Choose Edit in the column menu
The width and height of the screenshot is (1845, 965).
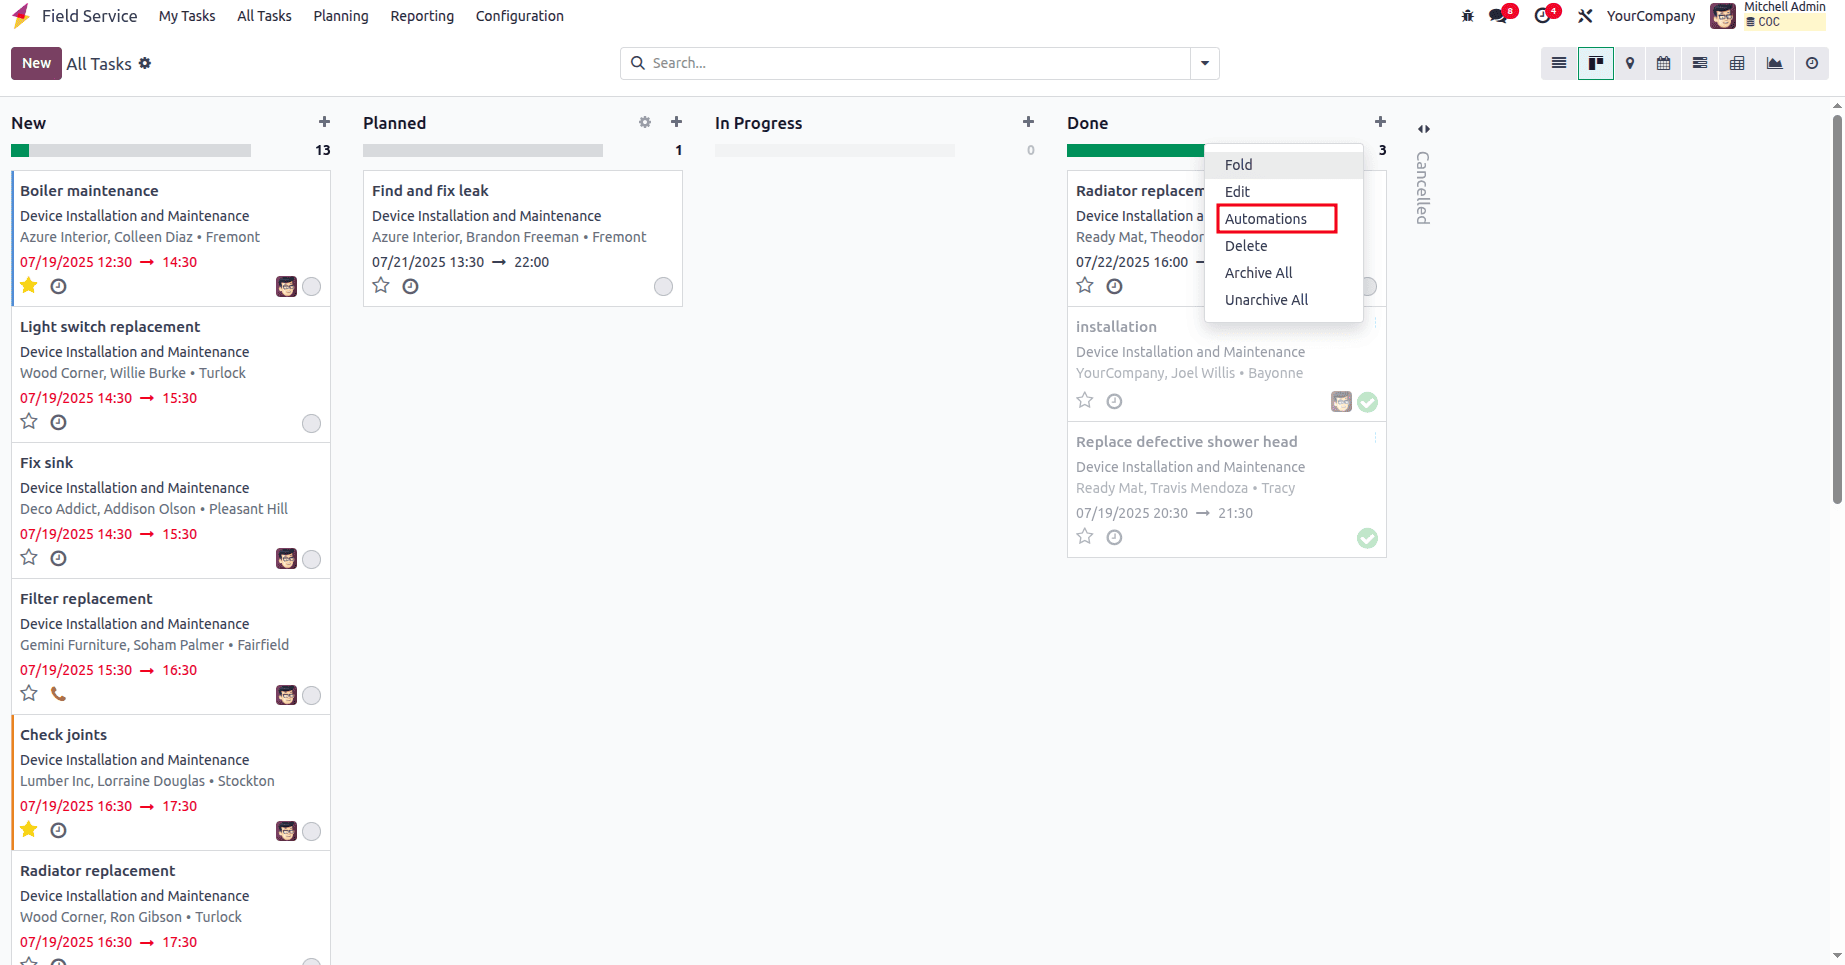[x=1284, y=192]
